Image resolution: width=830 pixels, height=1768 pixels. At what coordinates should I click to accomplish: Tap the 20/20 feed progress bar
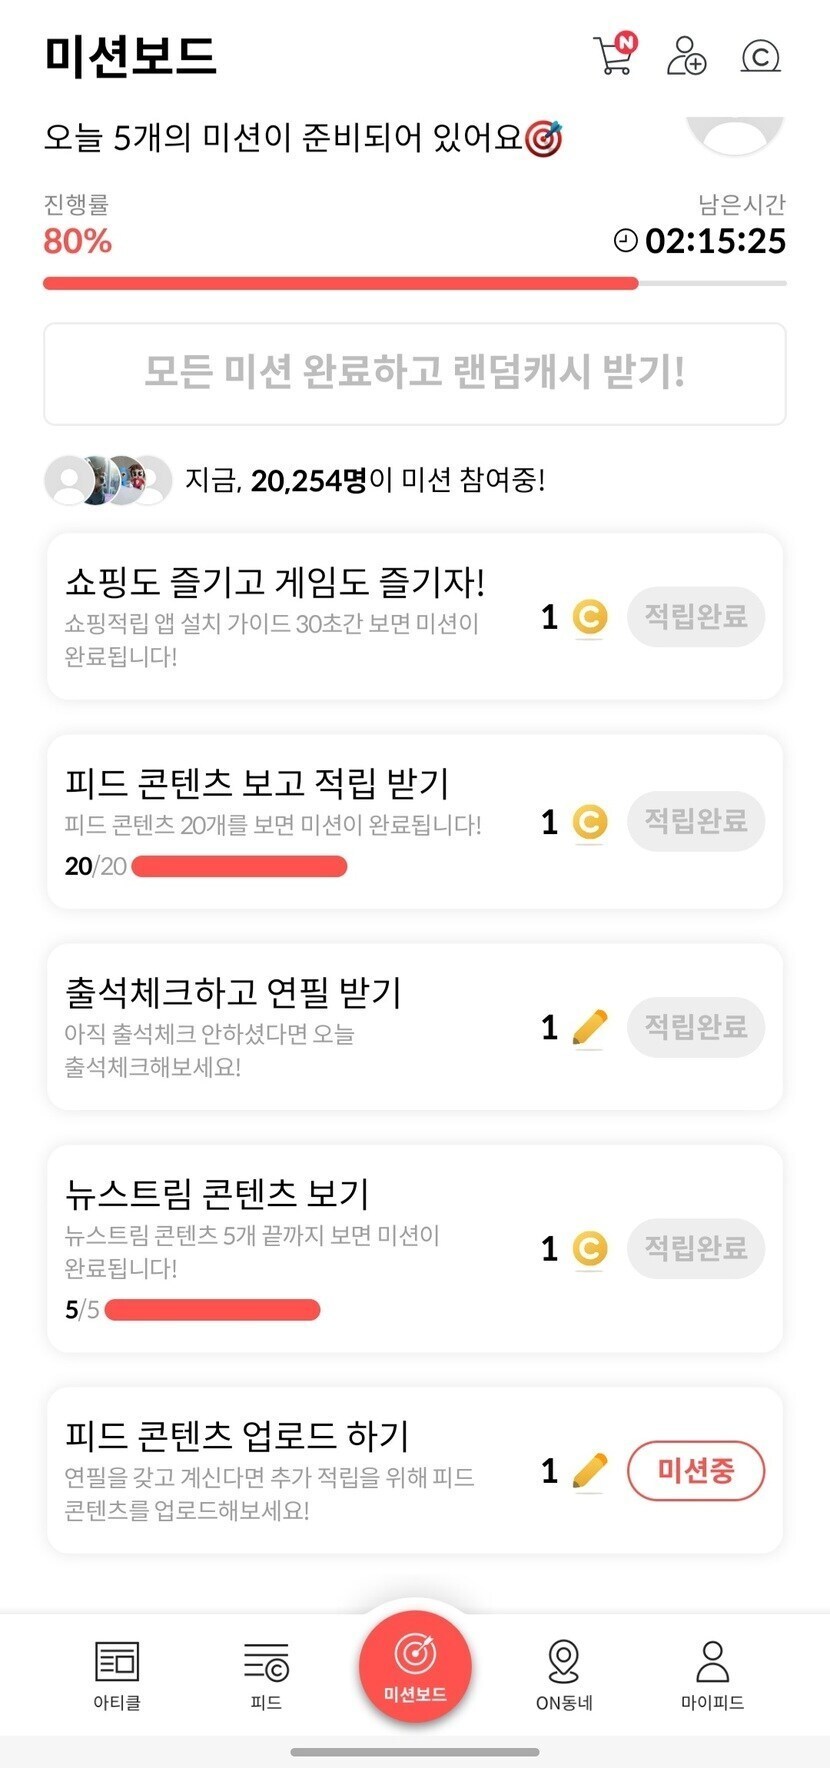click(x=239, y=866)
